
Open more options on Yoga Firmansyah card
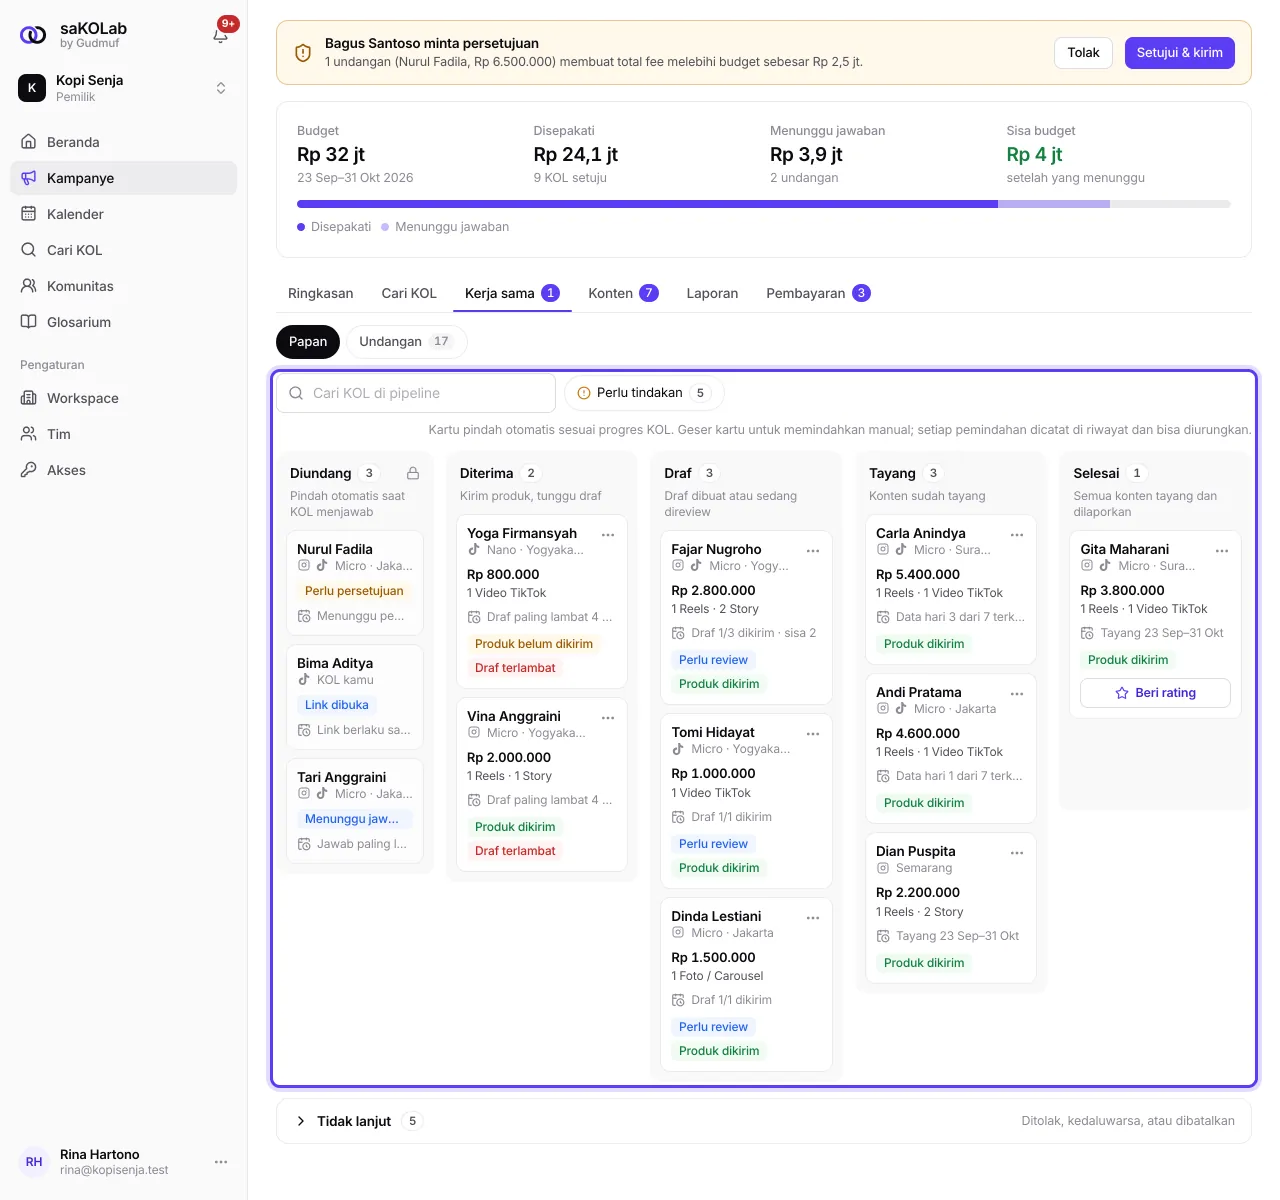(x=608, y=535)
